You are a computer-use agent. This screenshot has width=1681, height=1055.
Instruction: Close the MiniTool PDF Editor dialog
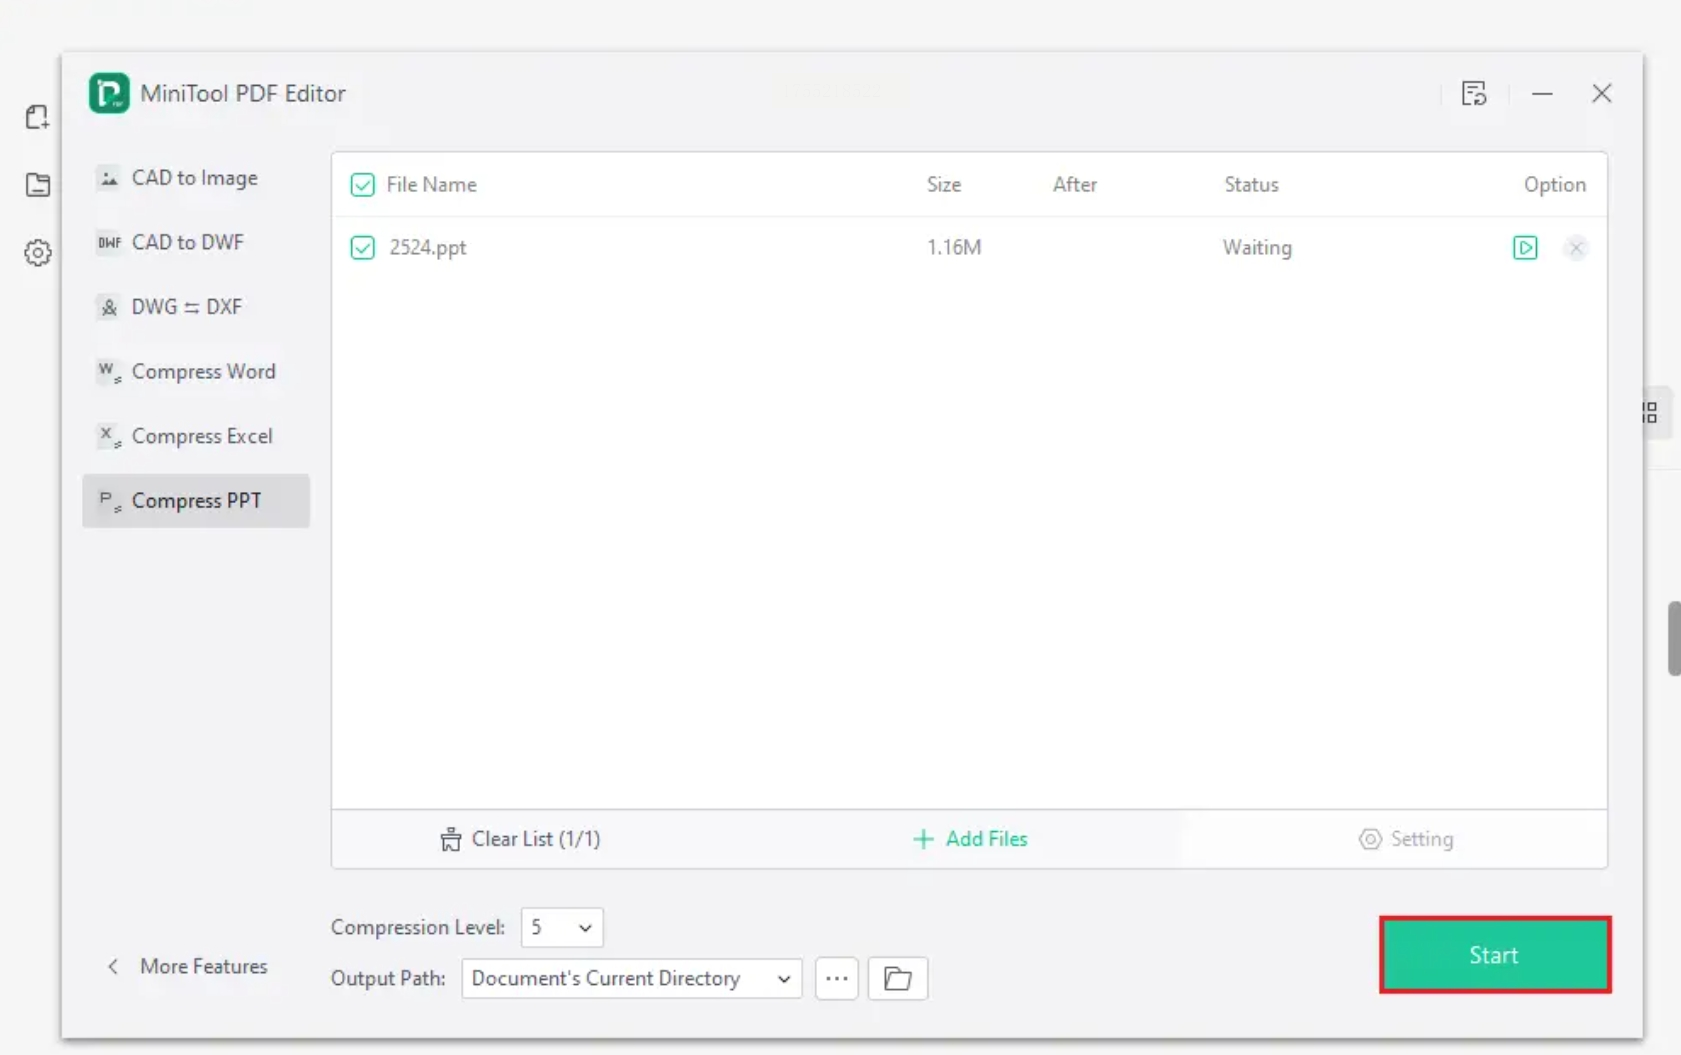[x=1602, y=93]
